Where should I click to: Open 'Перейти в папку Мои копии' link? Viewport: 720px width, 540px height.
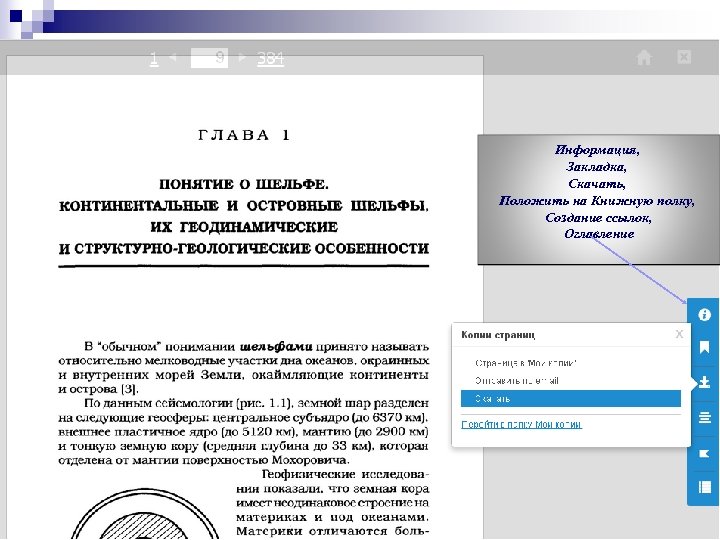[521, 424]
